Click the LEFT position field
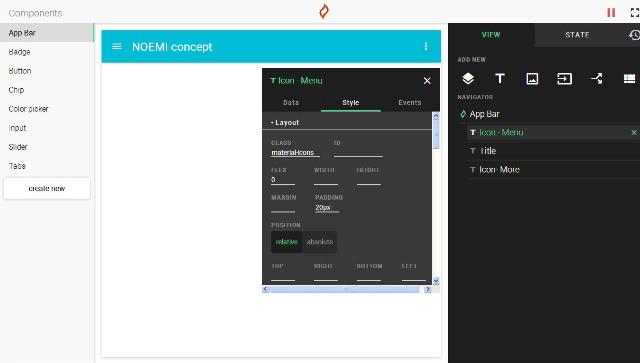640x363 pixels. coord(413,276)
